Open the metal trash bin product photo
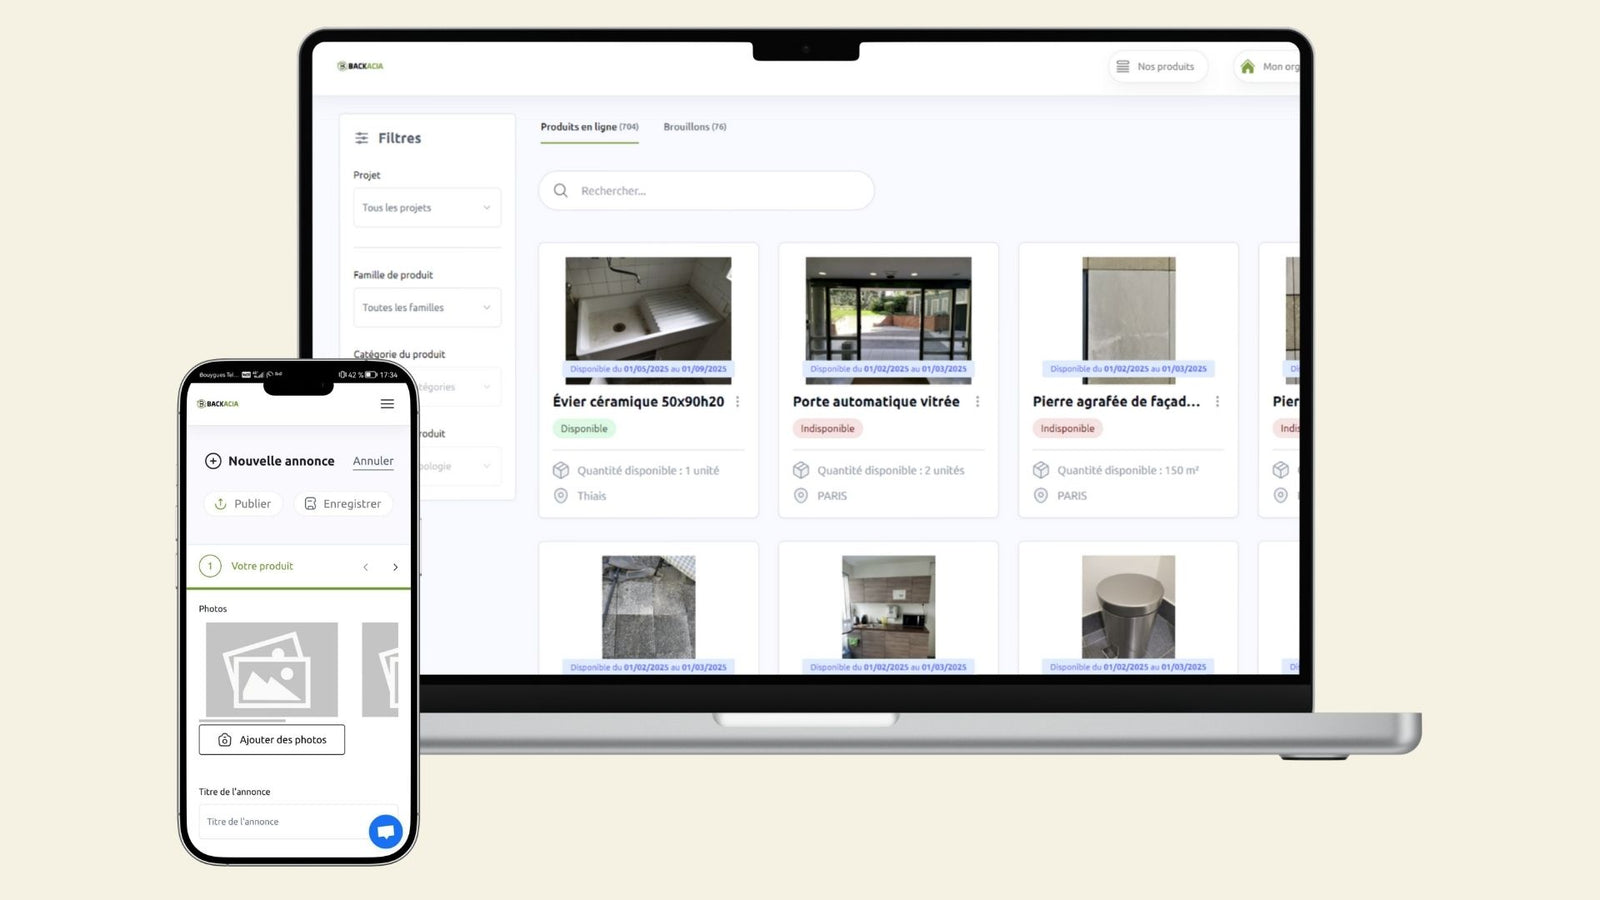Image resolution: width=1600 pixels, height=900 pixels. tap(1128, 612)
